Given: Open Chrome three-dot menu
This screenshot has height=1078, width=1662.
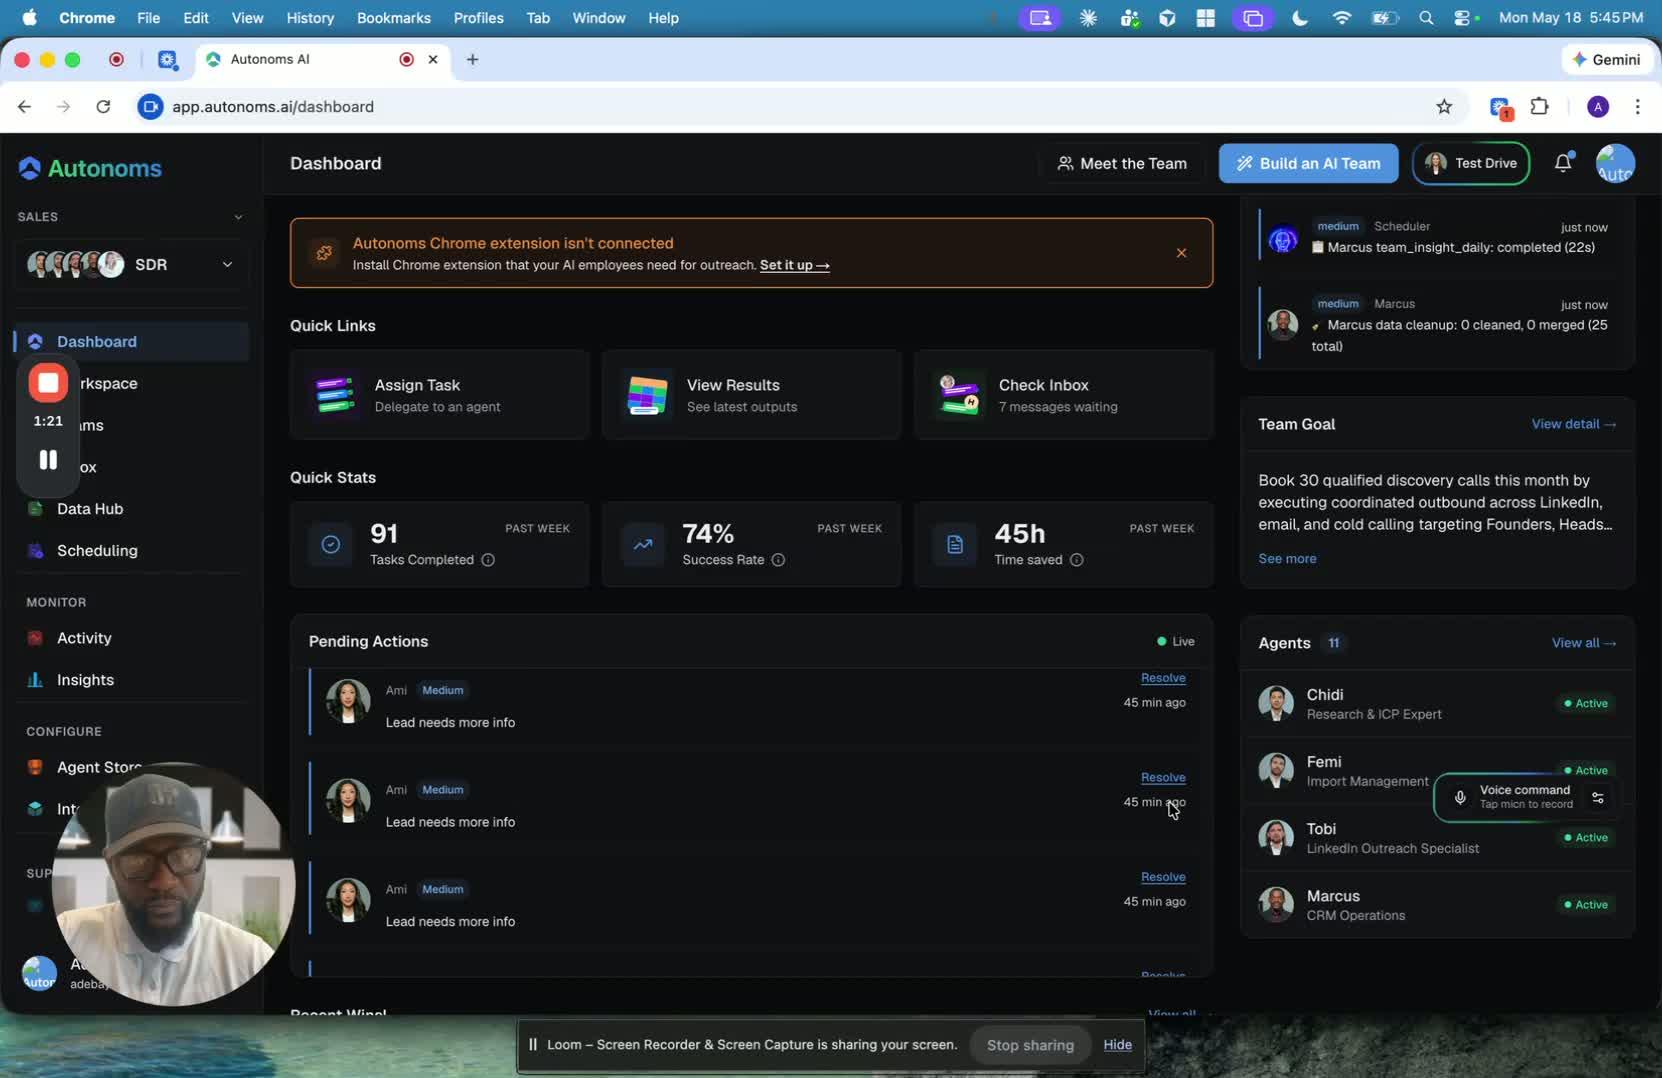Looking at the screenshot, I should click(1637, 107).
